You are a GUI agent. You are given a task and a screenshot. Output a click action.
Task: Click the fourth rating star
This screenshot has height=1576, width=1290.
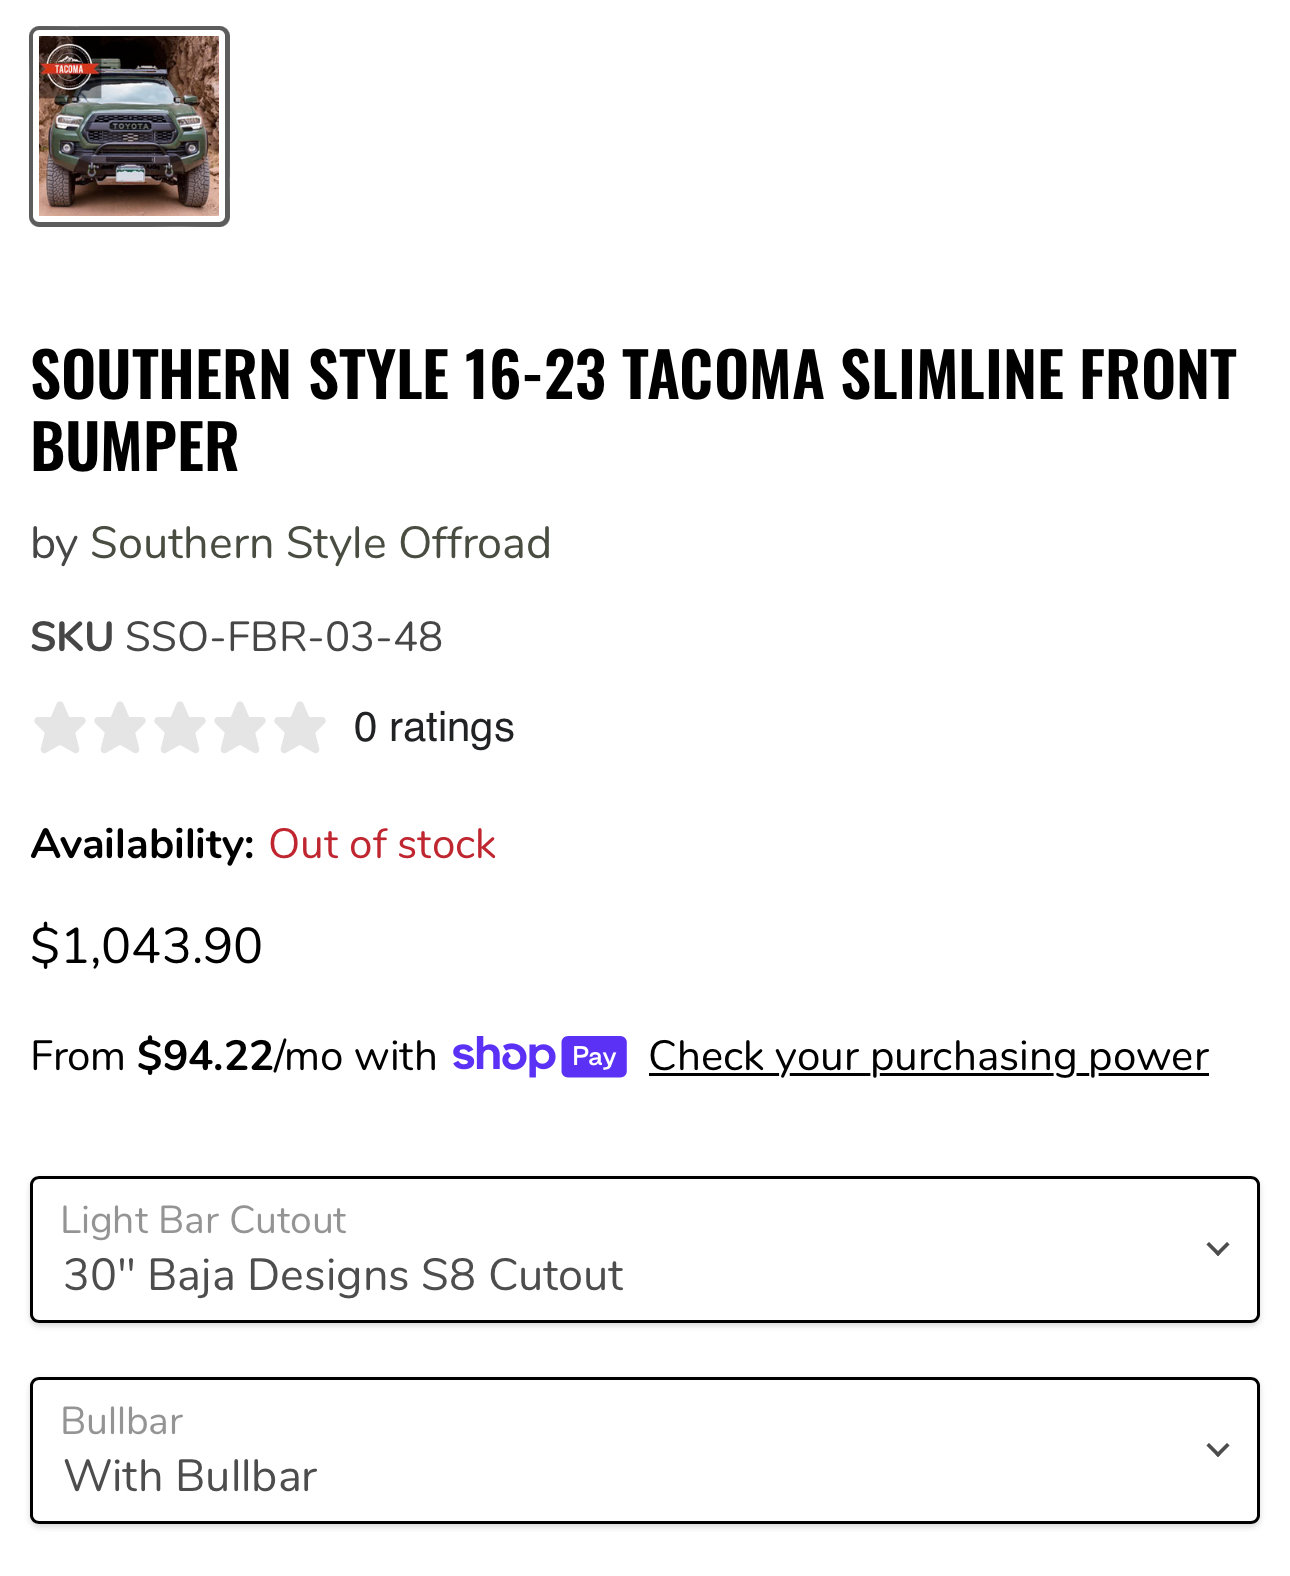(240, 727)
